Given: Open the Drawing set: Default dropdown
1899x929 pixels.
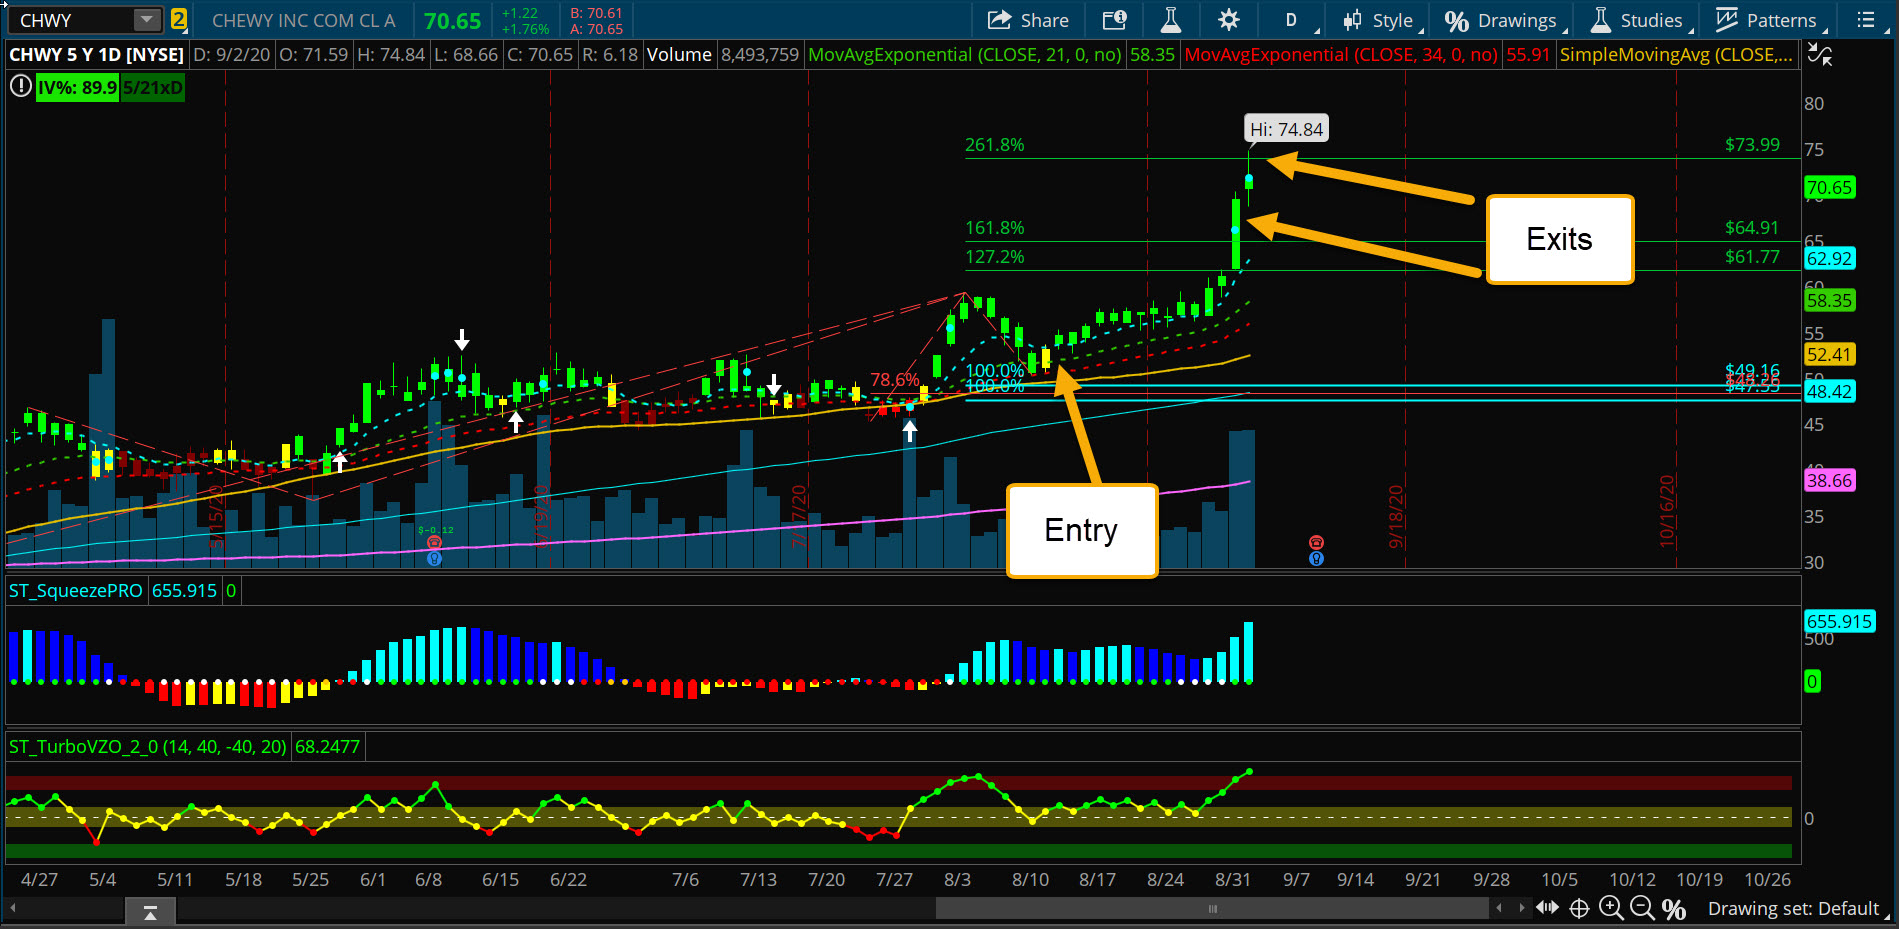Looking at the screenshot, I should (1794, 908).
